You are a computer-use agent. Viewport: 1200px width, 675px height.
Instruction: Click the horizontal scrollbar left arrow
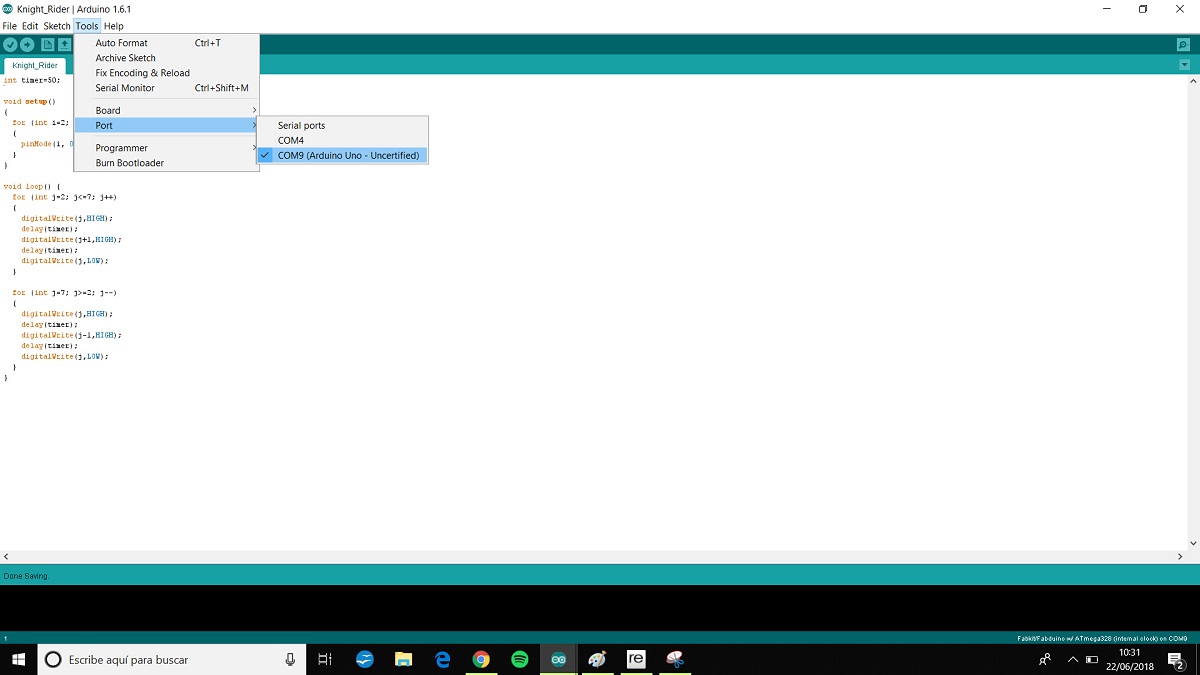pos(6,556)
